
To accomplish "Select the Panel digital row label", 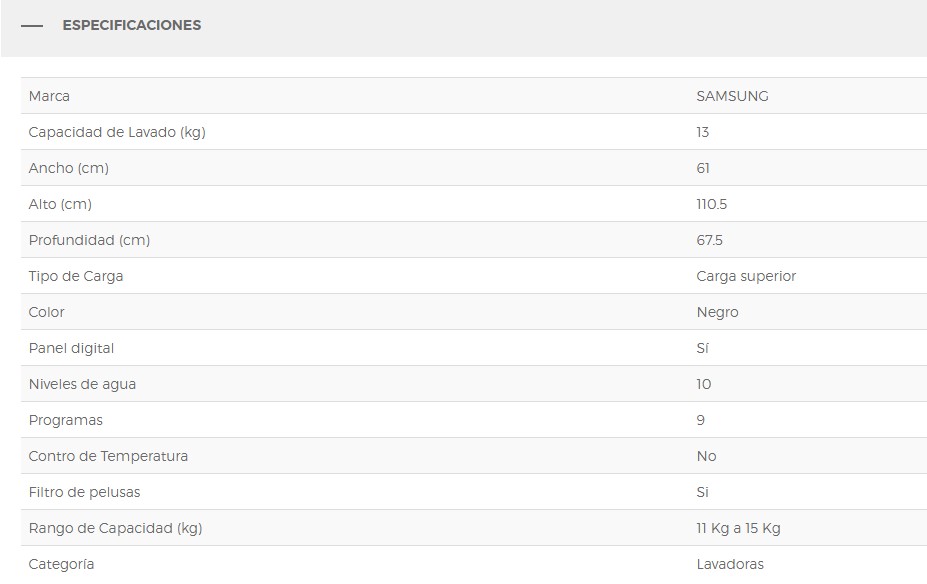I will 71,348.
